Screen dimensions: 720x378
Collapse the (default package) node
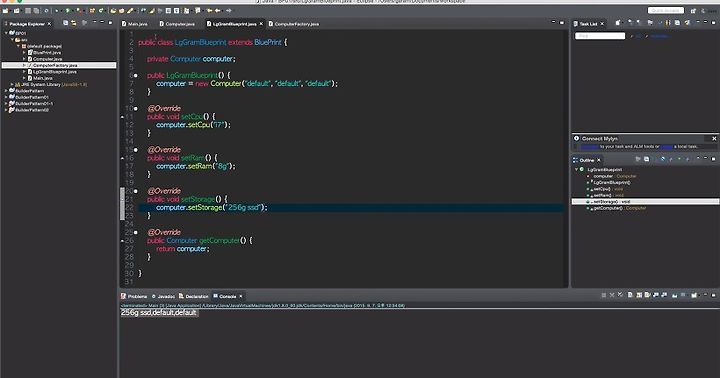(18, 46)
